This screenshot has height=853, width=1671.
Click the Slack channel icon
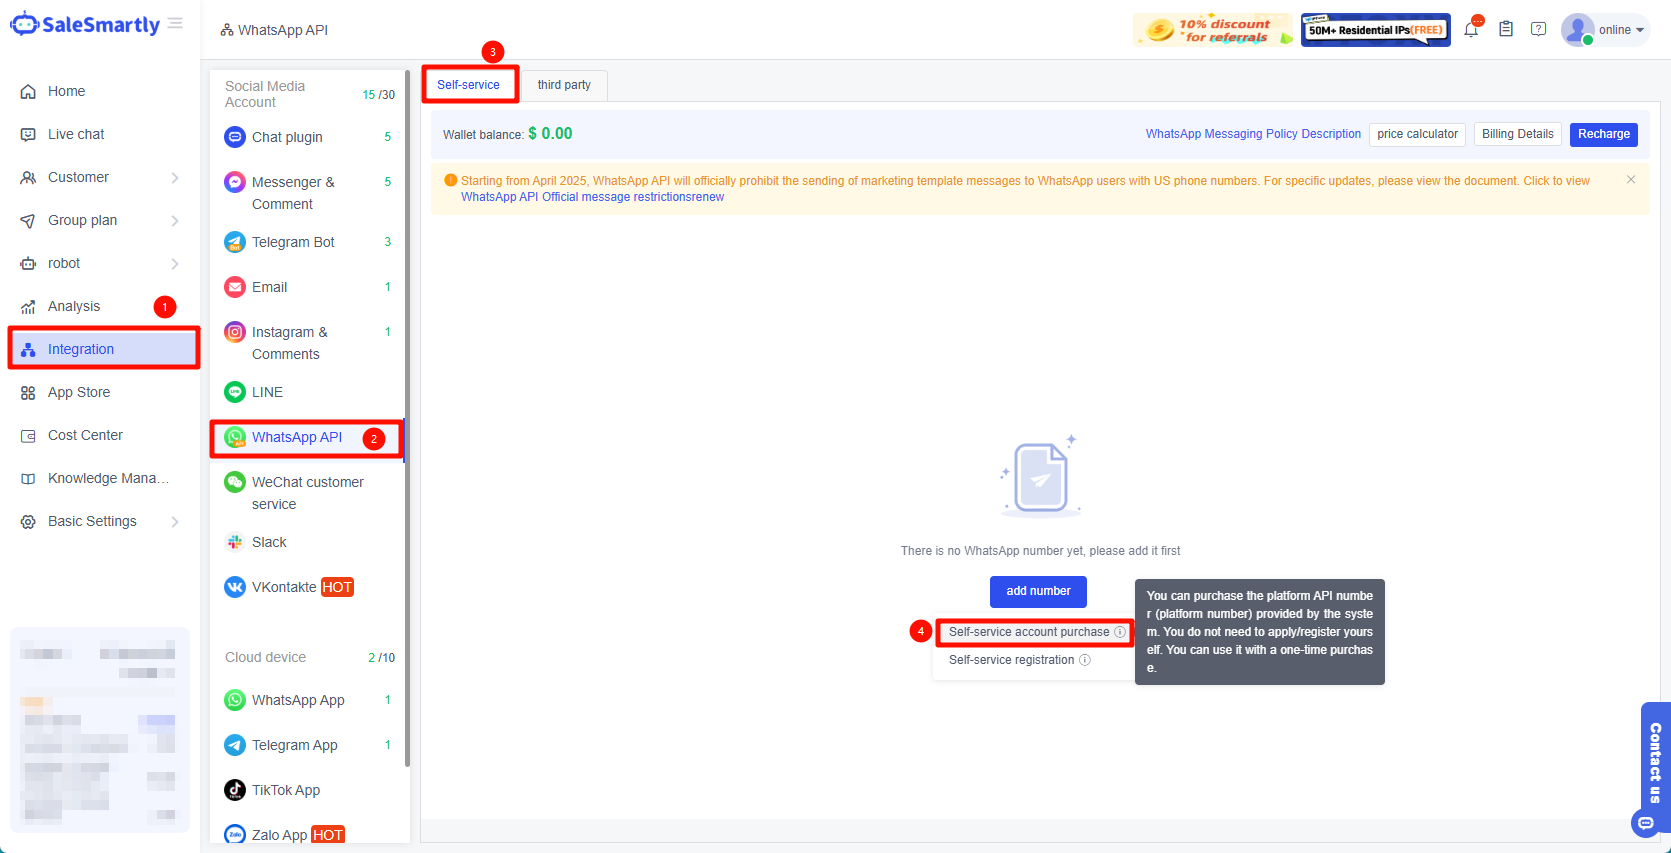pos(235,542)
